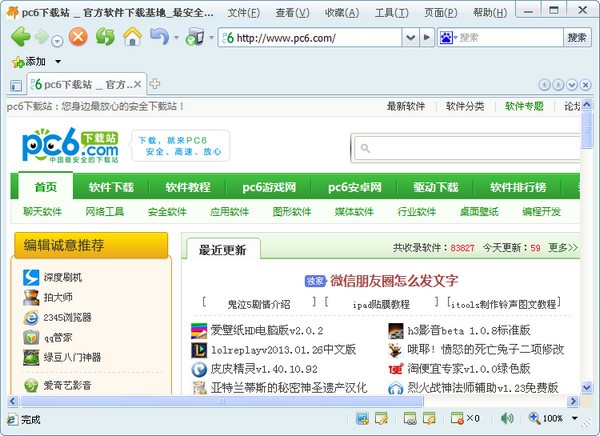Open a new tab with plus icon

155,84
